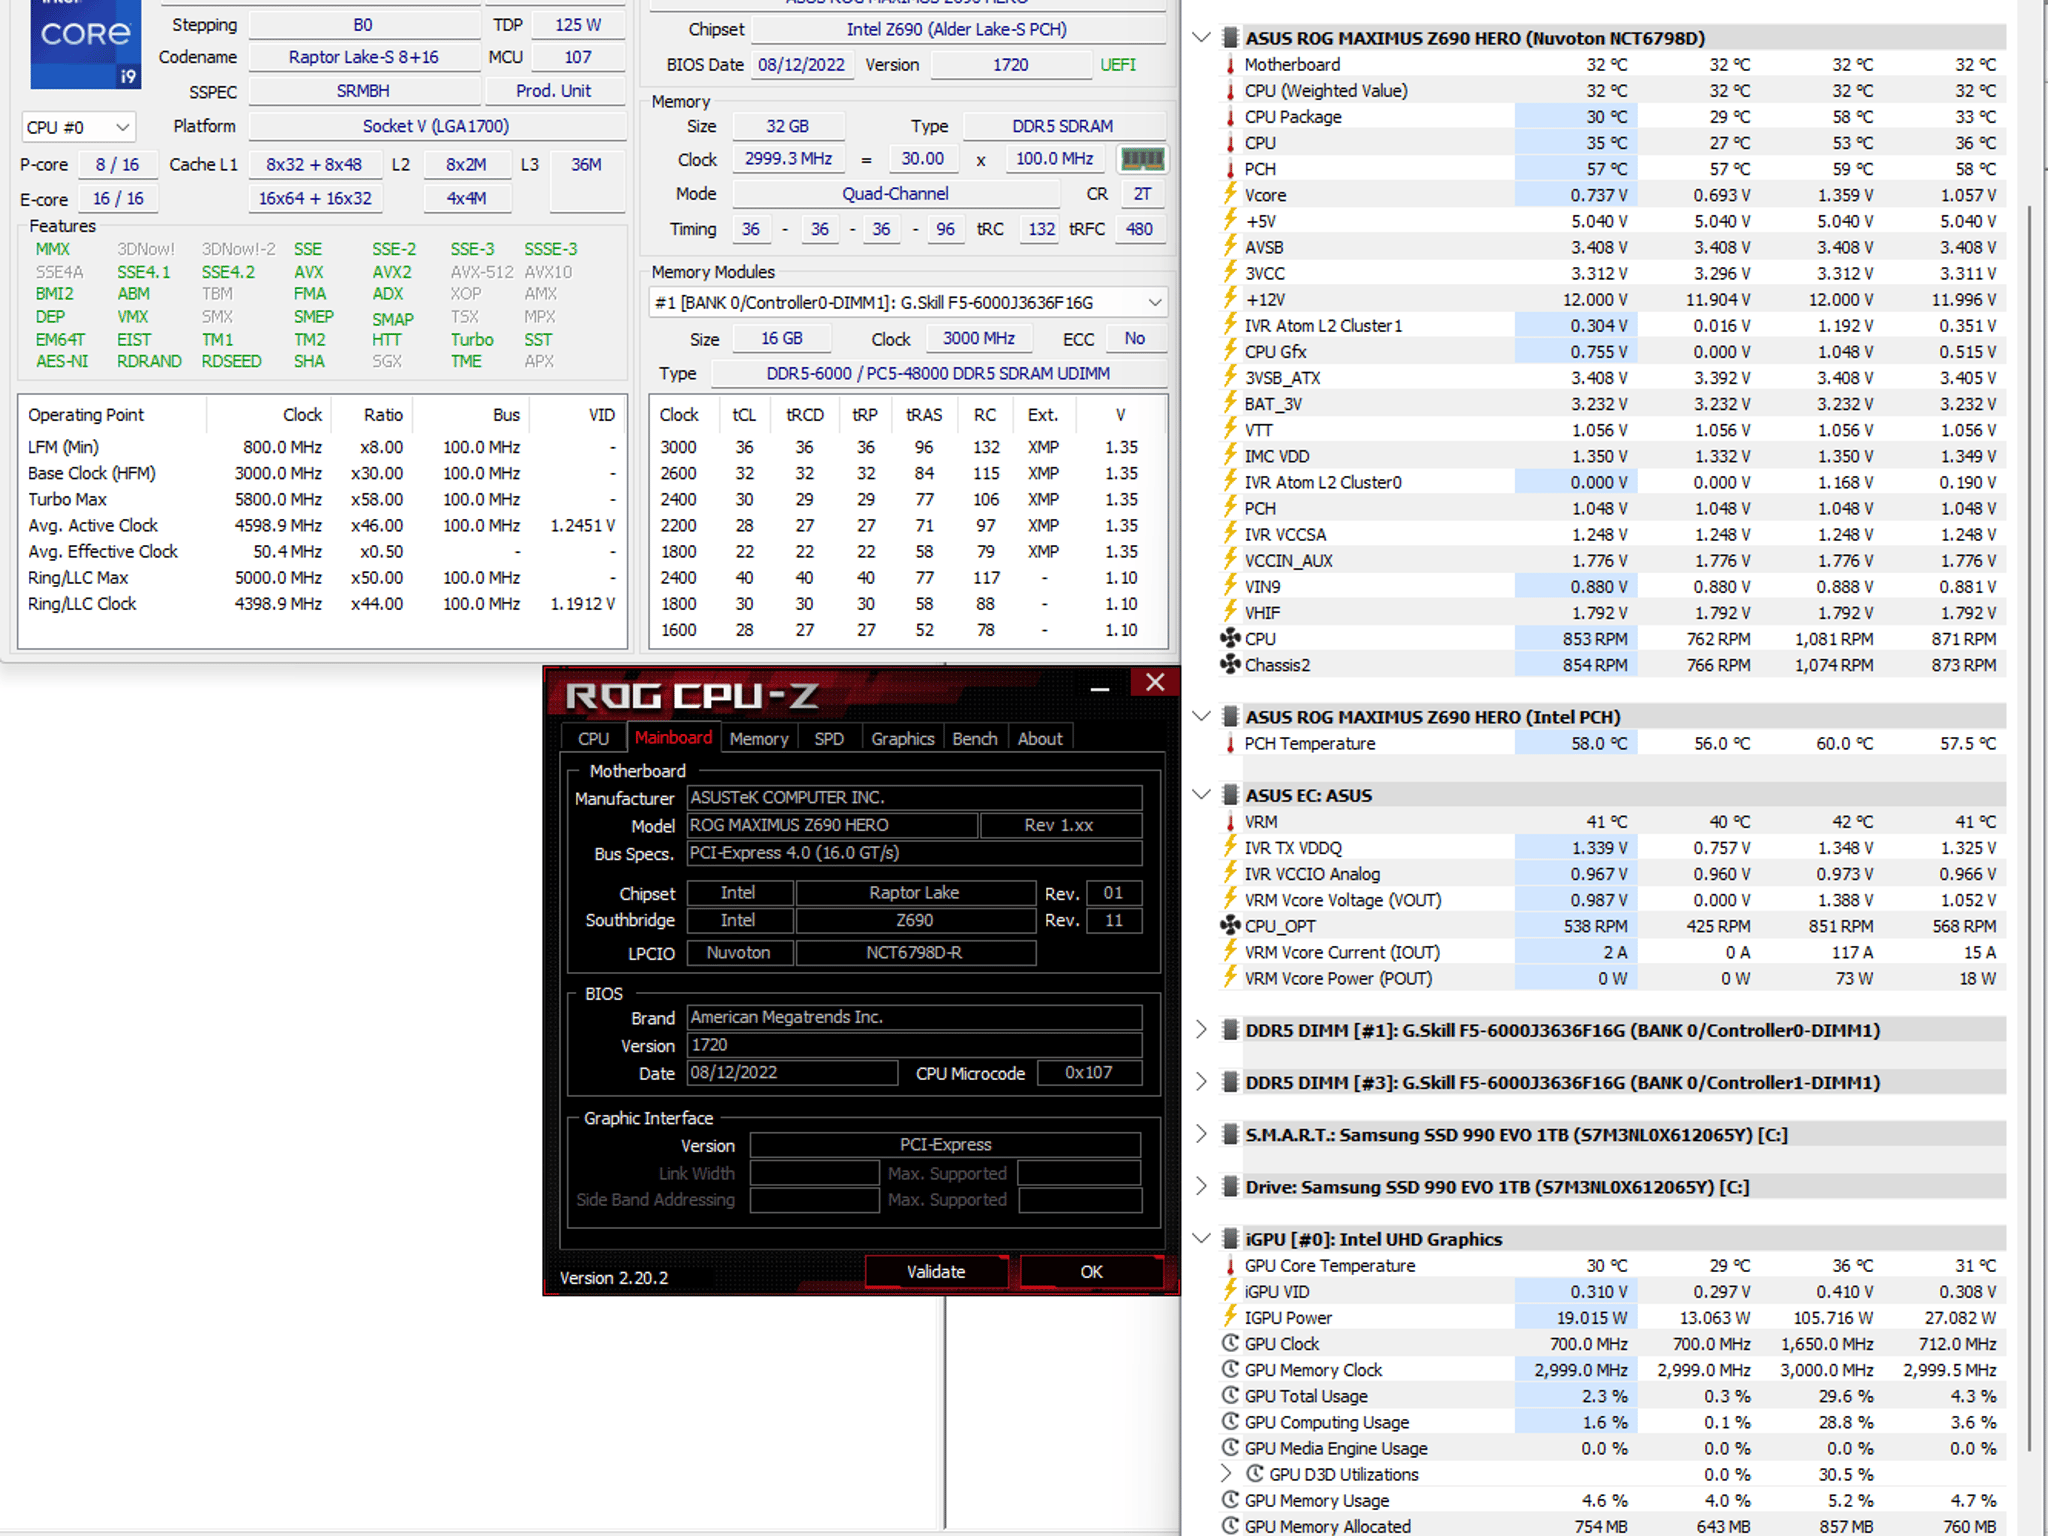Click the Intel Core i9 logo

(x=85, y=45)
